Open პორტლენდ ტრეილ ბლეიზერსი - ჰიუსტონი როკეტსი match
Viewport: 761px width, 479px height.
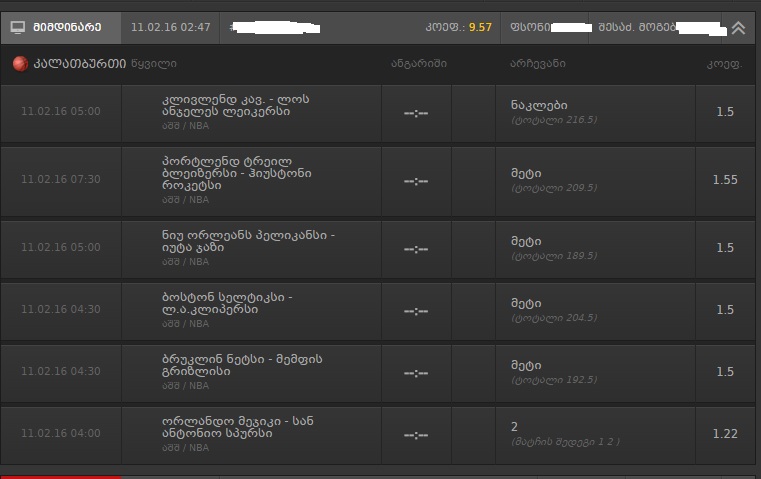click(x=237, y=173)
